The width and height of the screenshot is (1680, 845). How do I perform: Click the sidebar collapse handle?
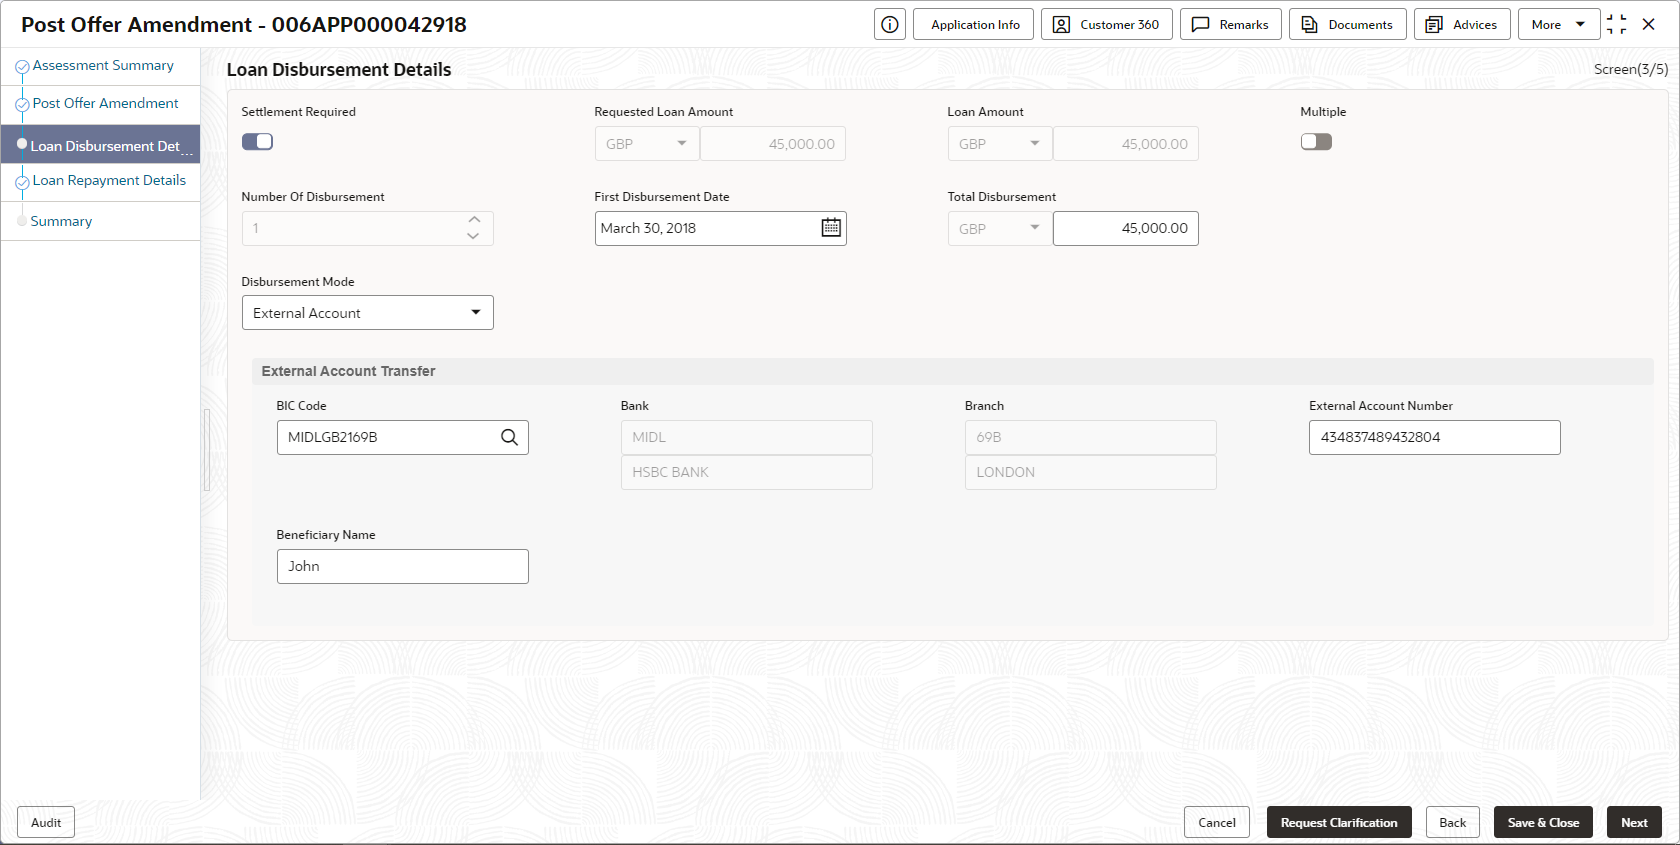pos(206,449)
